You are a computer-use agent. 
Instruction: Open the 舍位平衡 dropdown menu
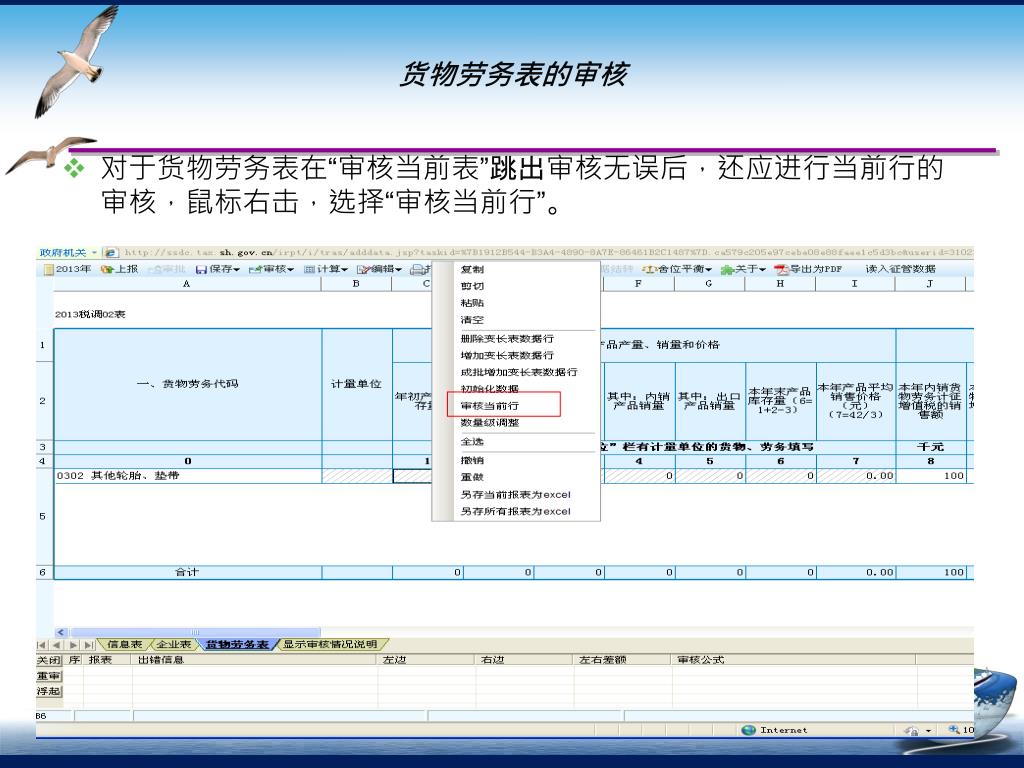[677, 269]
